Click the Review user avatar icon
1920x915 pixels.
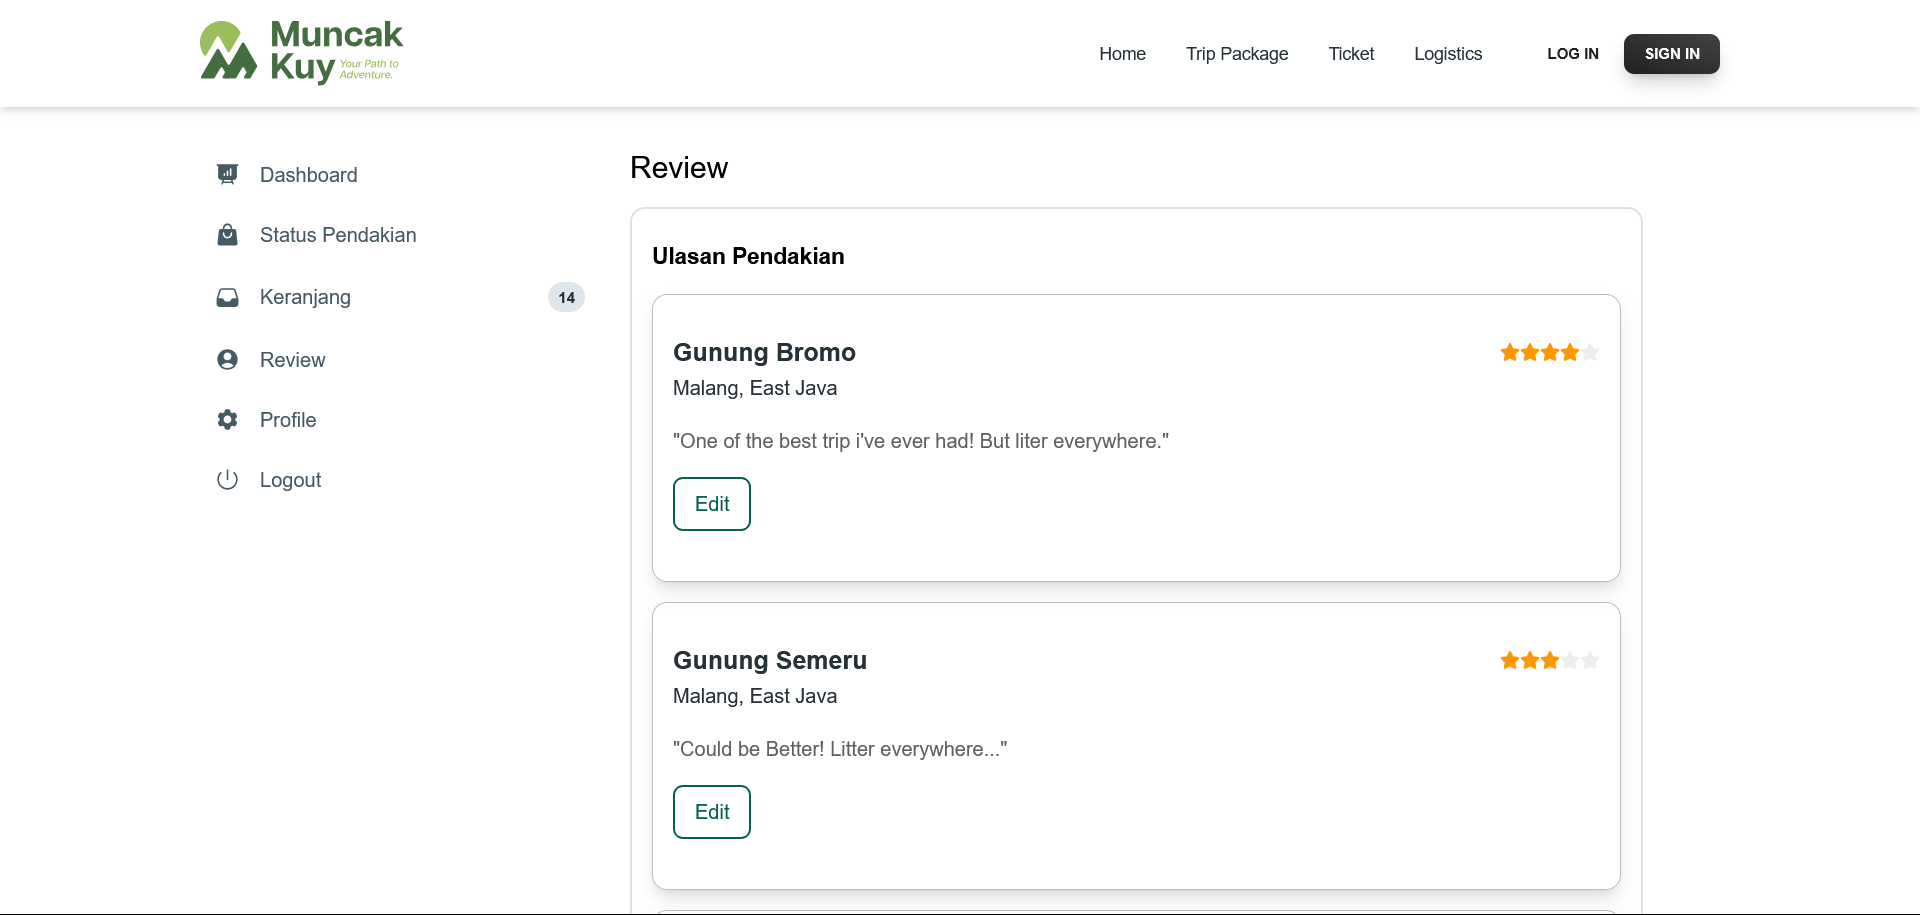point(228,360)
